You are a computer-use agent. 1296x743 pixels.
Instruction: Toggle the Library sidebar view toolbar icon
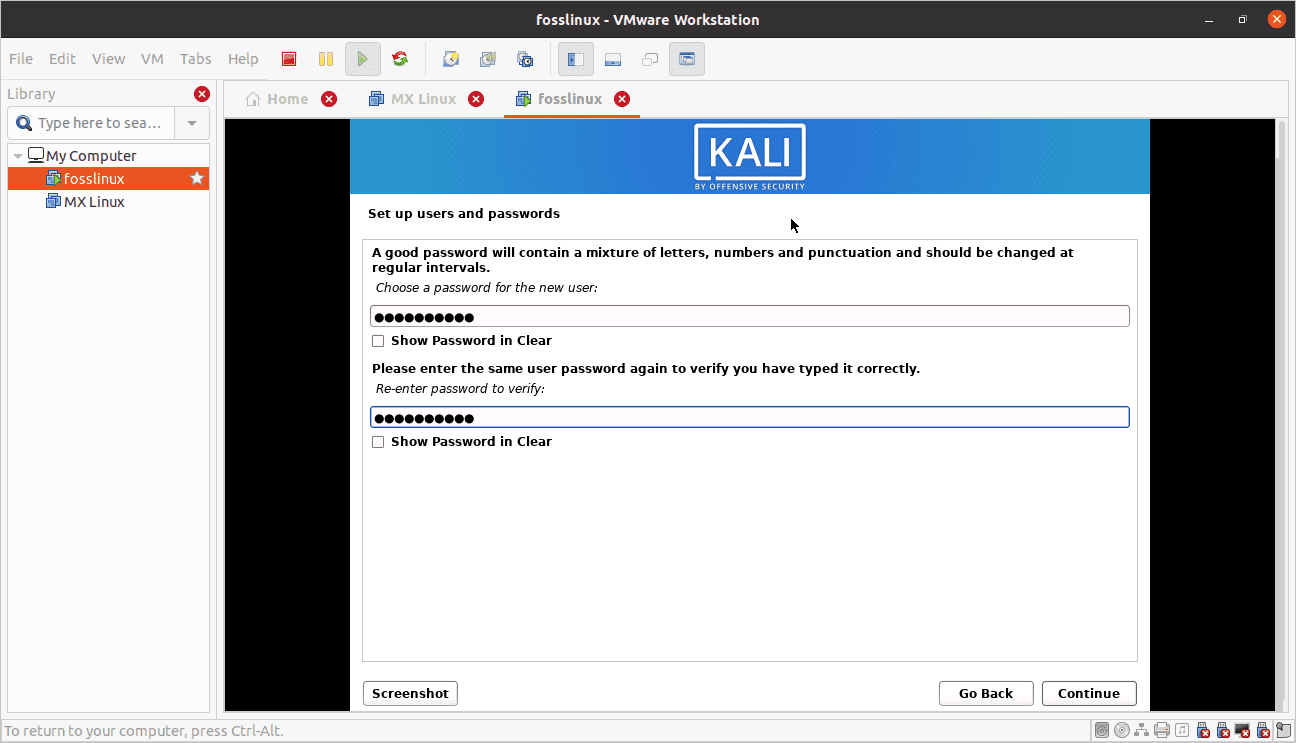pyautogui.click(x=576, y=59)
